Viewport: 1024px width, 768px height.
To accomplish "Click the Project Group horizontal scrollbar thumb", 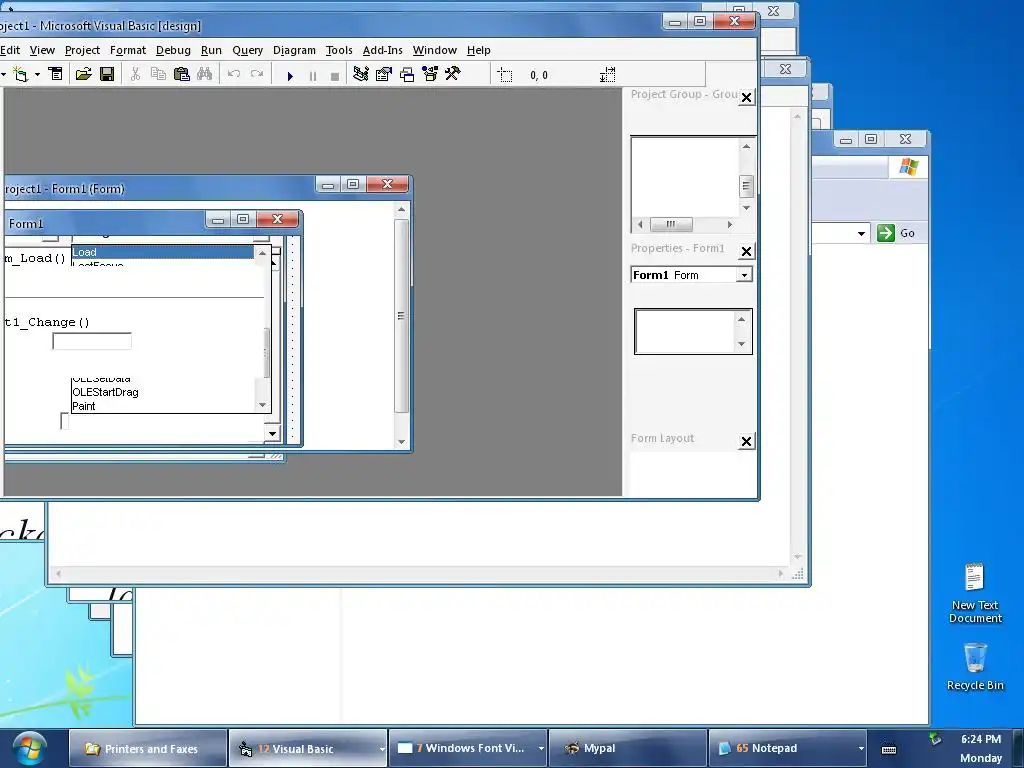I will pos(671,224).
